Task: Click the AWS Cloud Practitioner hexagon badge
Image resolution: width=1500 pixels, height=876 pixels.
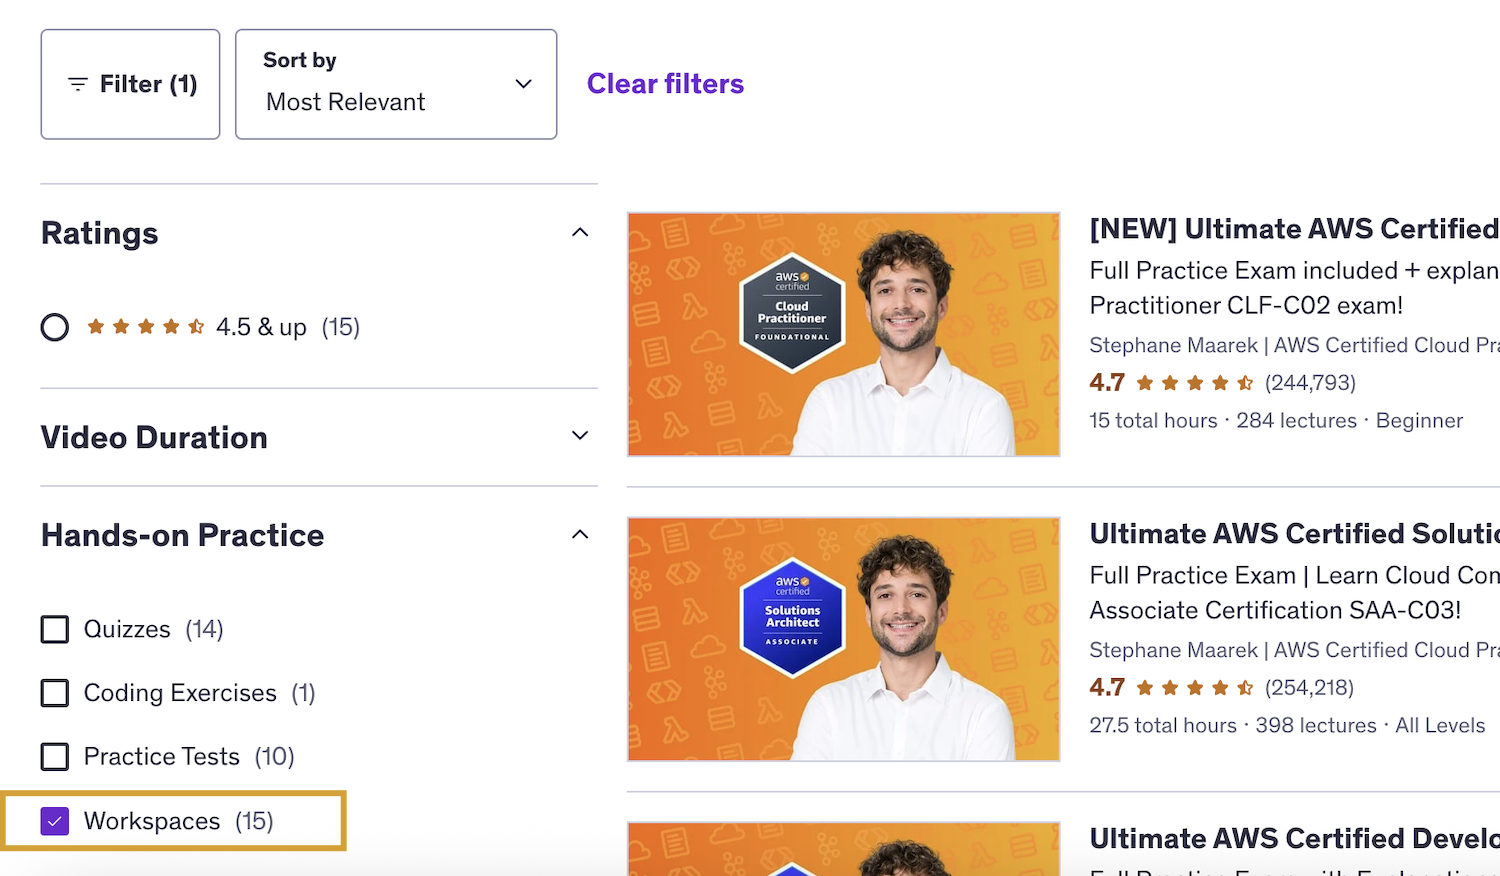Action: (x=792, y=312)
